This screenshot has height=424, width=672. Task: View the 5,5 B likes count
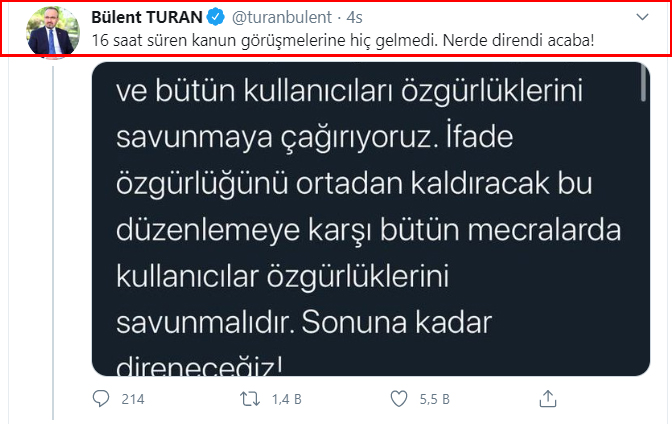435,400
